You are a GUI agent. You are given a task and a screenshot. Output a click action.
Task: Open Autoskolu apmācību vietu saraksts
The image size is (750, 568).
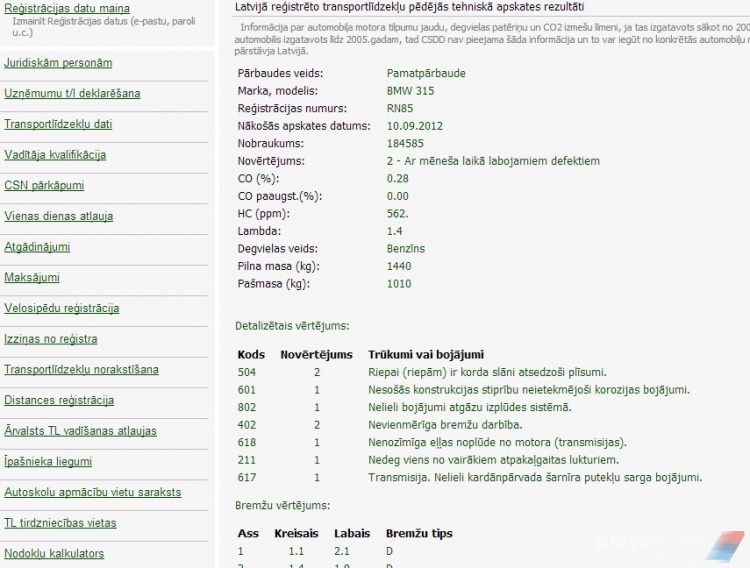[x=93, y=492]
